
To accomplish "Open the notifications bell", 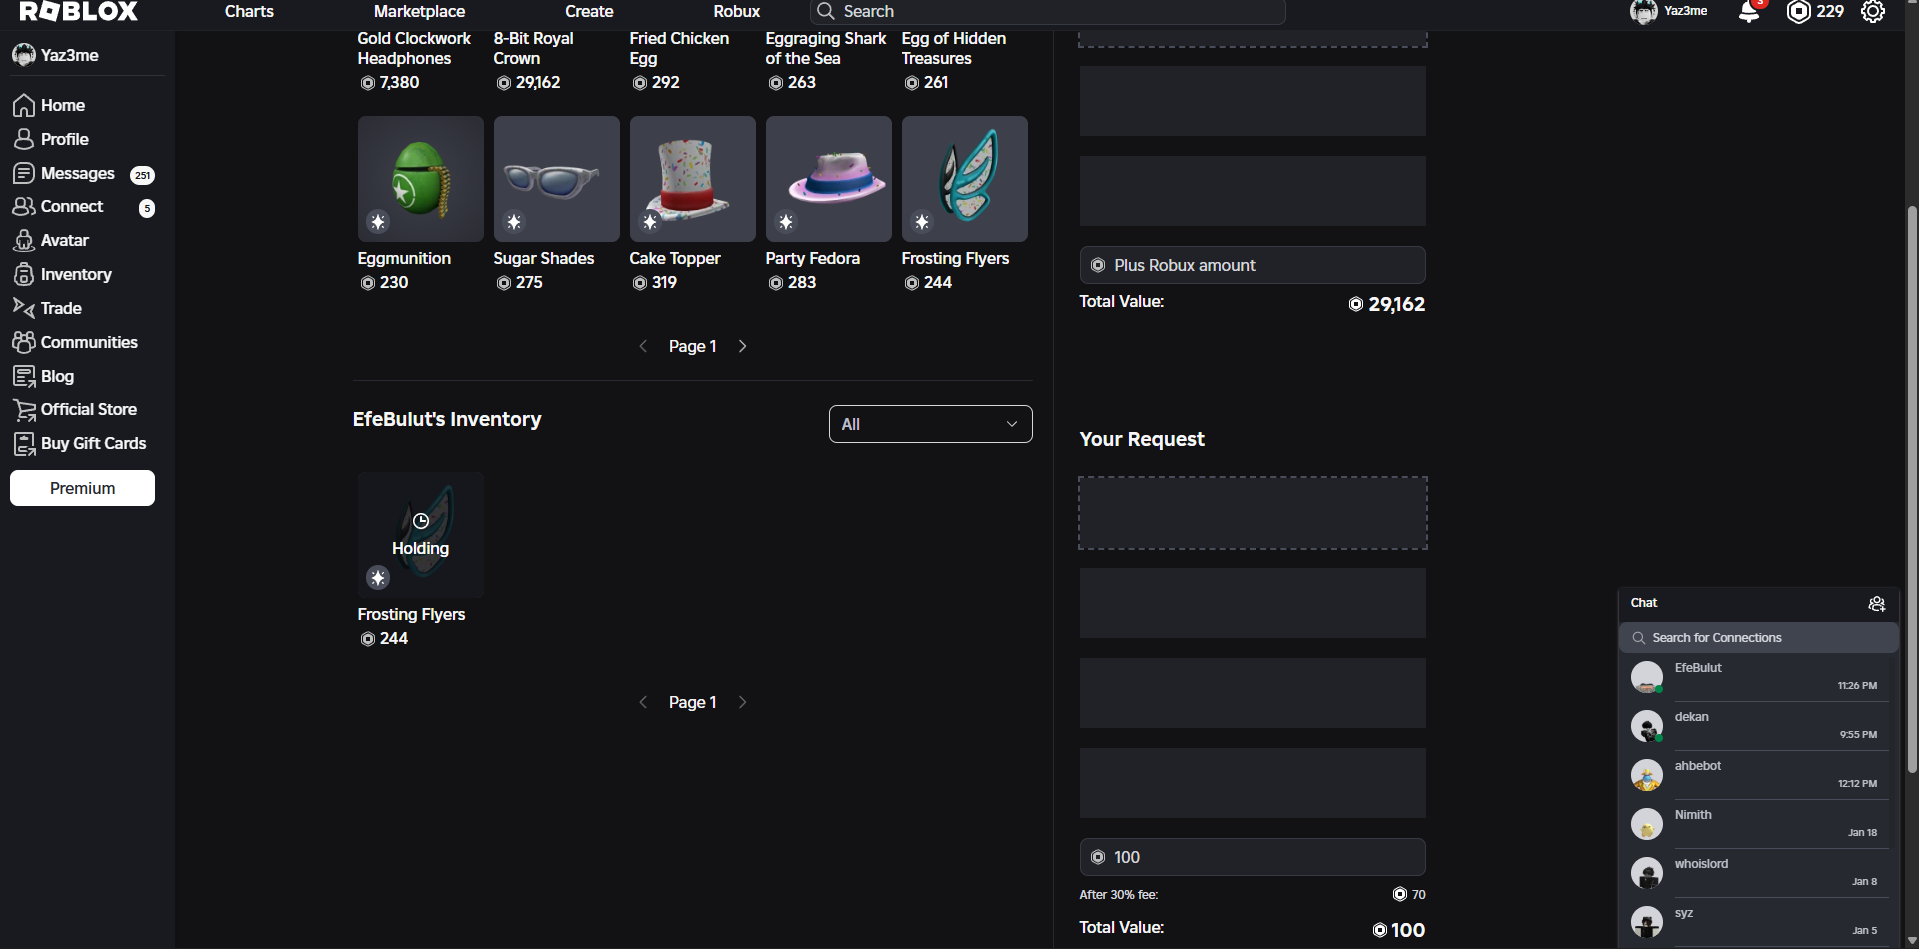I will (x=1749, y=11).
